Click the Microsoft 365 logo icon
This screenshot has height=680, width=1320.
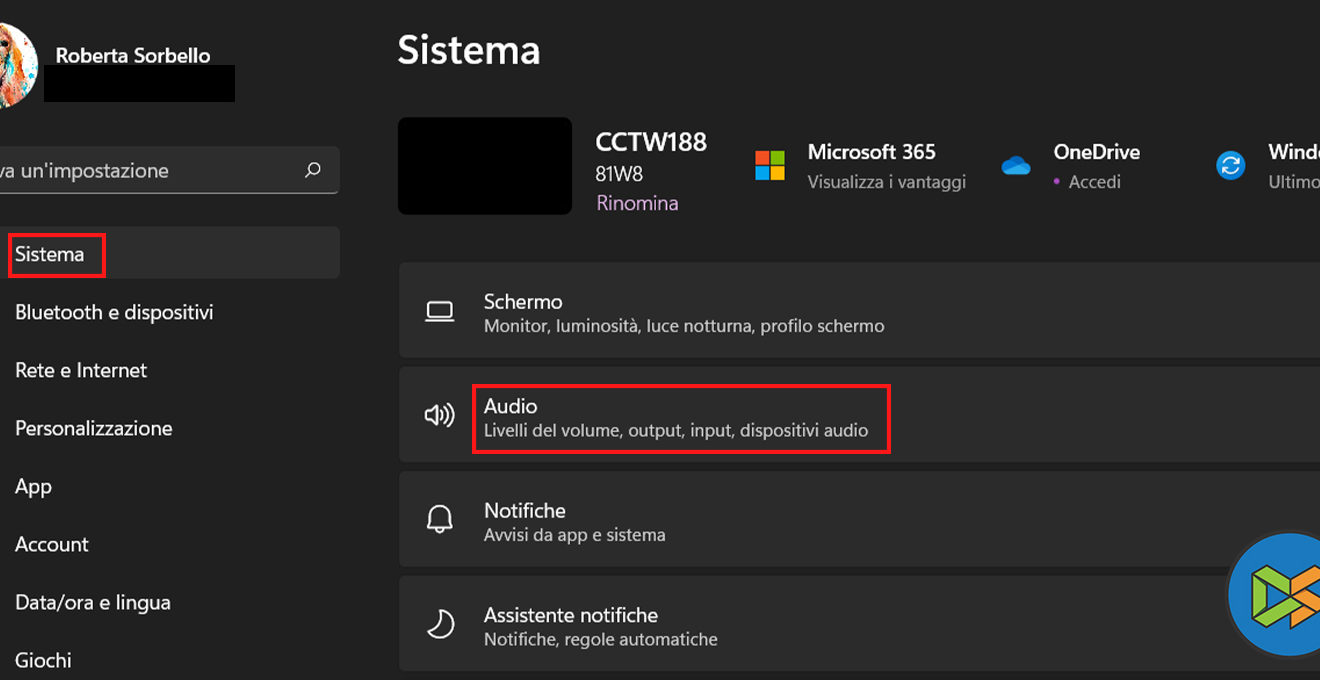coord(770,165)
